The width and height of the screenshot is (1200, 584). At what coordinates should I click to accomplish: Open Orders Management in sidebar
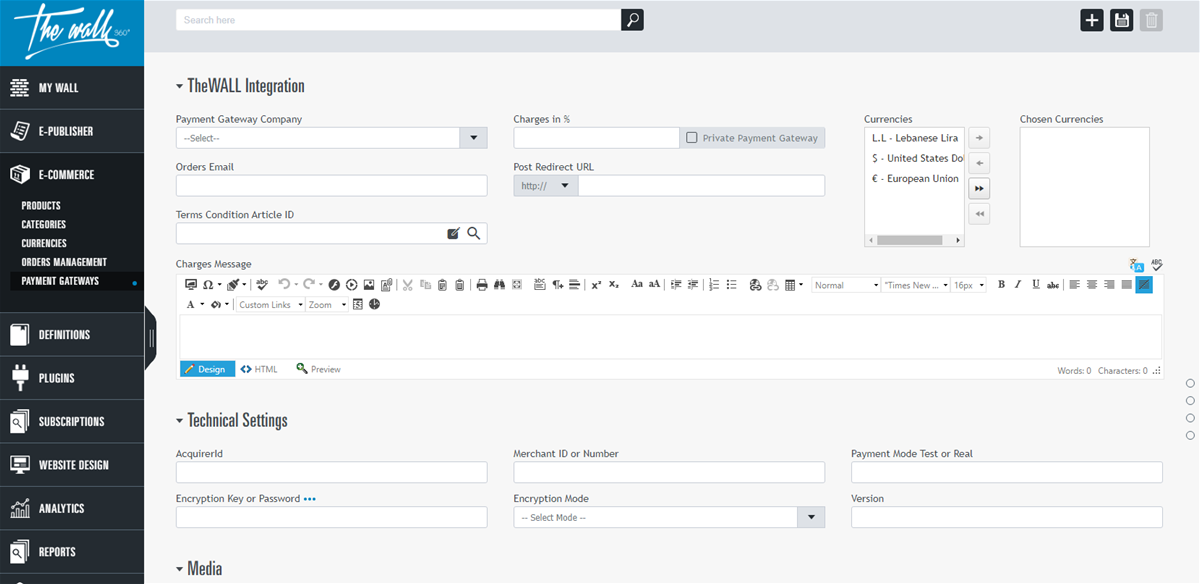coord(64,262)
